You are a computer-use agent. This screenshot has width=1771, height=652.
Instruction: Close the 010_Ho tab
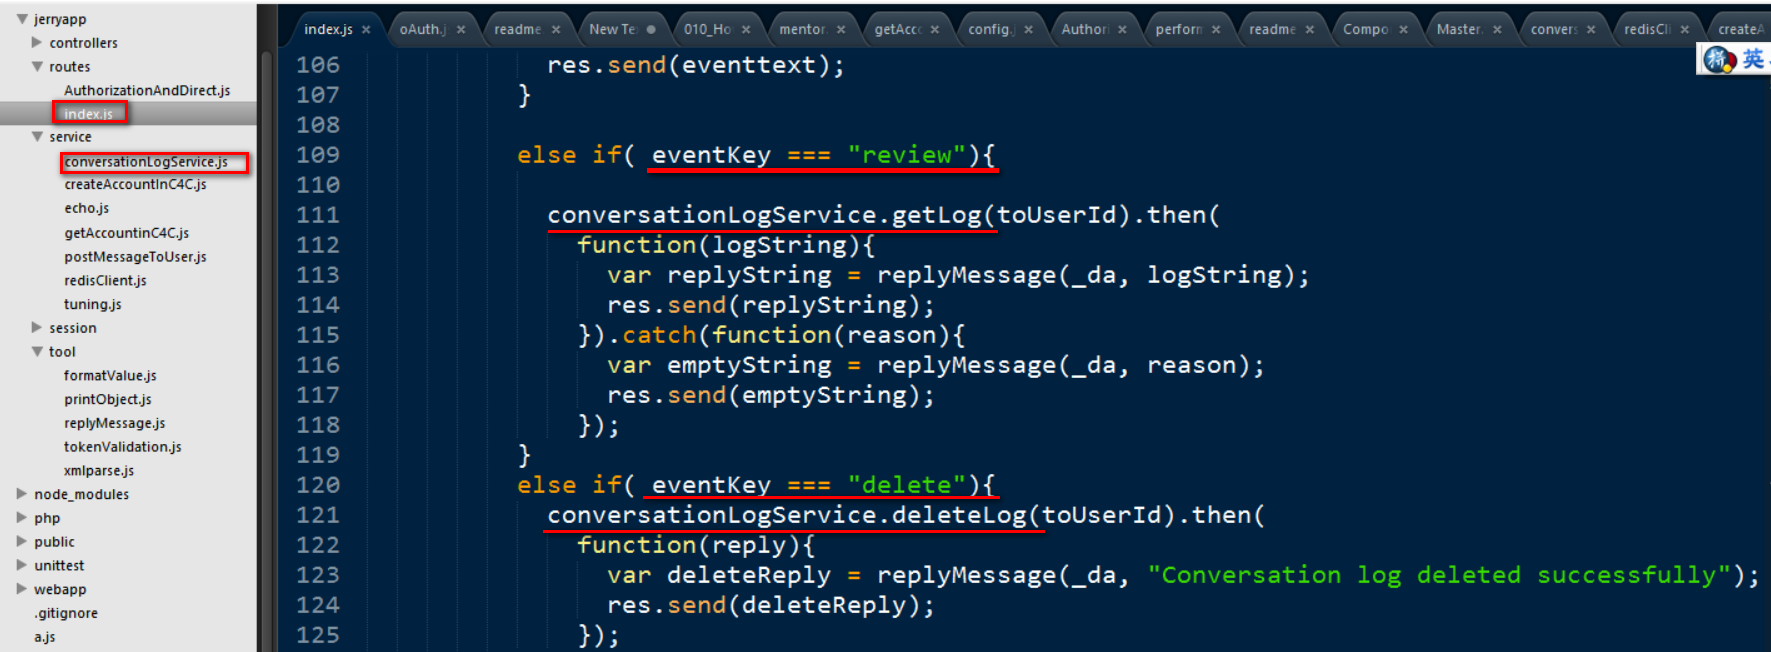746,30
